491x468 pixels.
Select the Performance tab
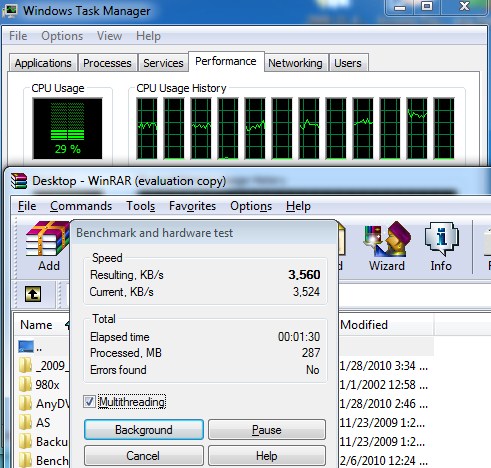226,61
